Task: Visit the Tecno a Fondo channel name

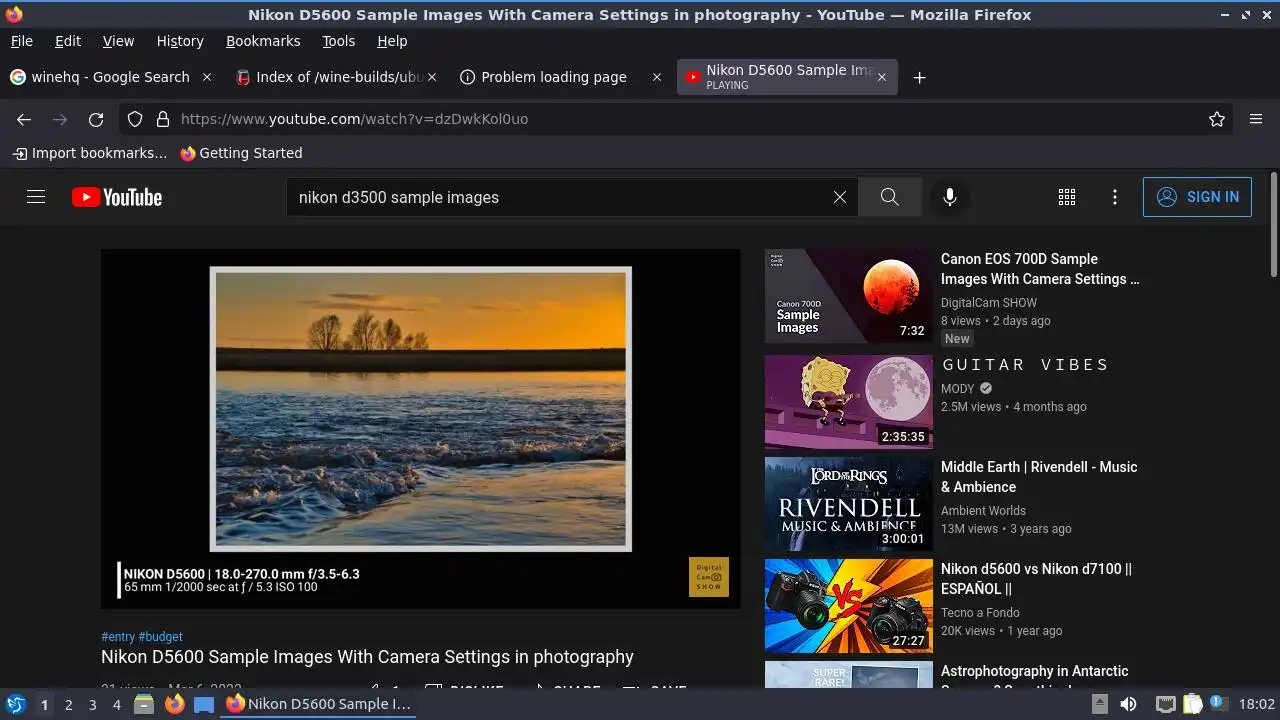Action: 980,613
